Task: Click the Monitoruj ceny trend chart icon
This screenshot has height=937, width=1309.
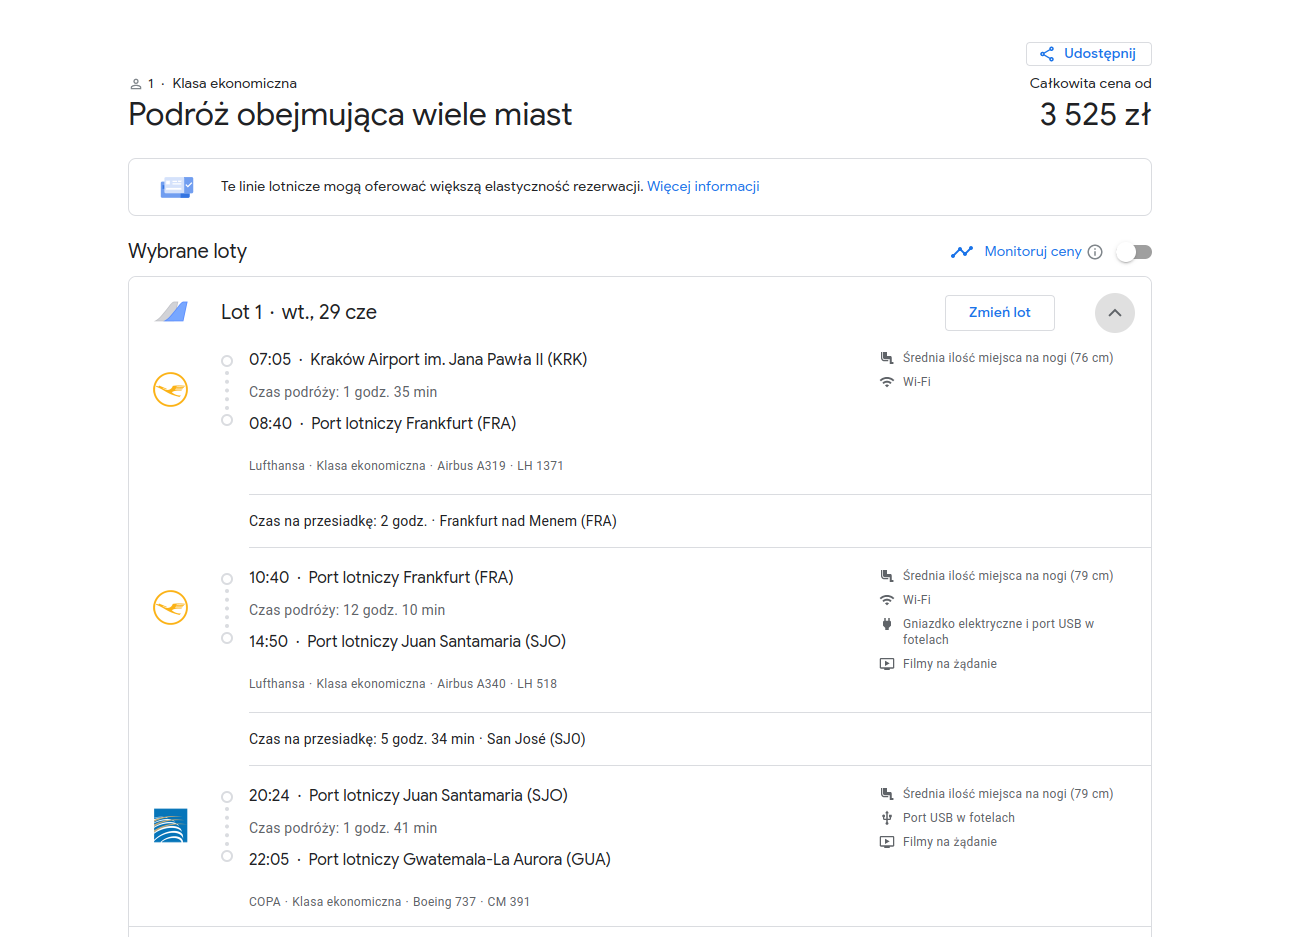Action: [x=962, y=252]
